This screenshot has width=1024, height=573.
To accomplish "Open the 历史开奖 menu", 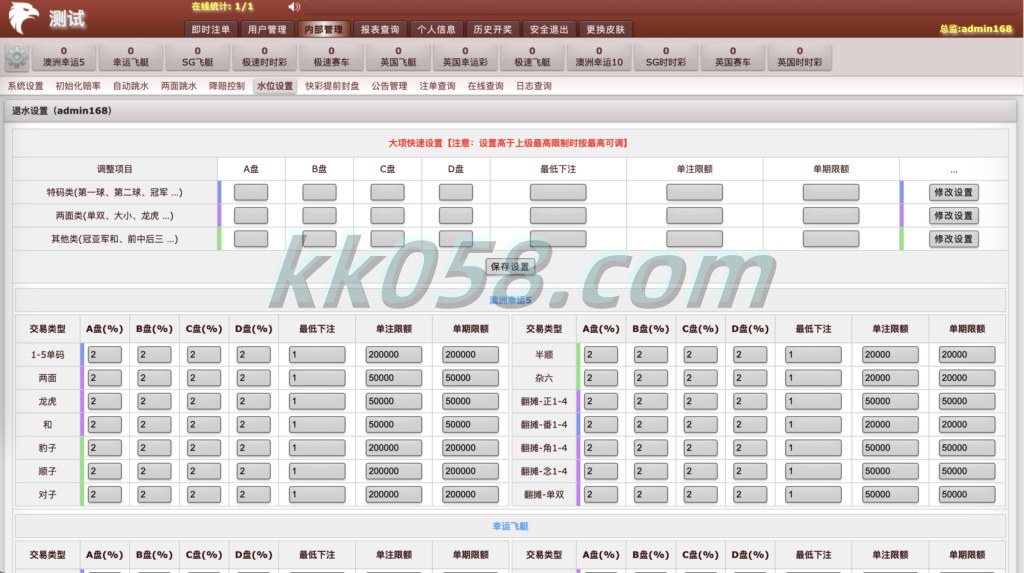I will pos(492,29).
